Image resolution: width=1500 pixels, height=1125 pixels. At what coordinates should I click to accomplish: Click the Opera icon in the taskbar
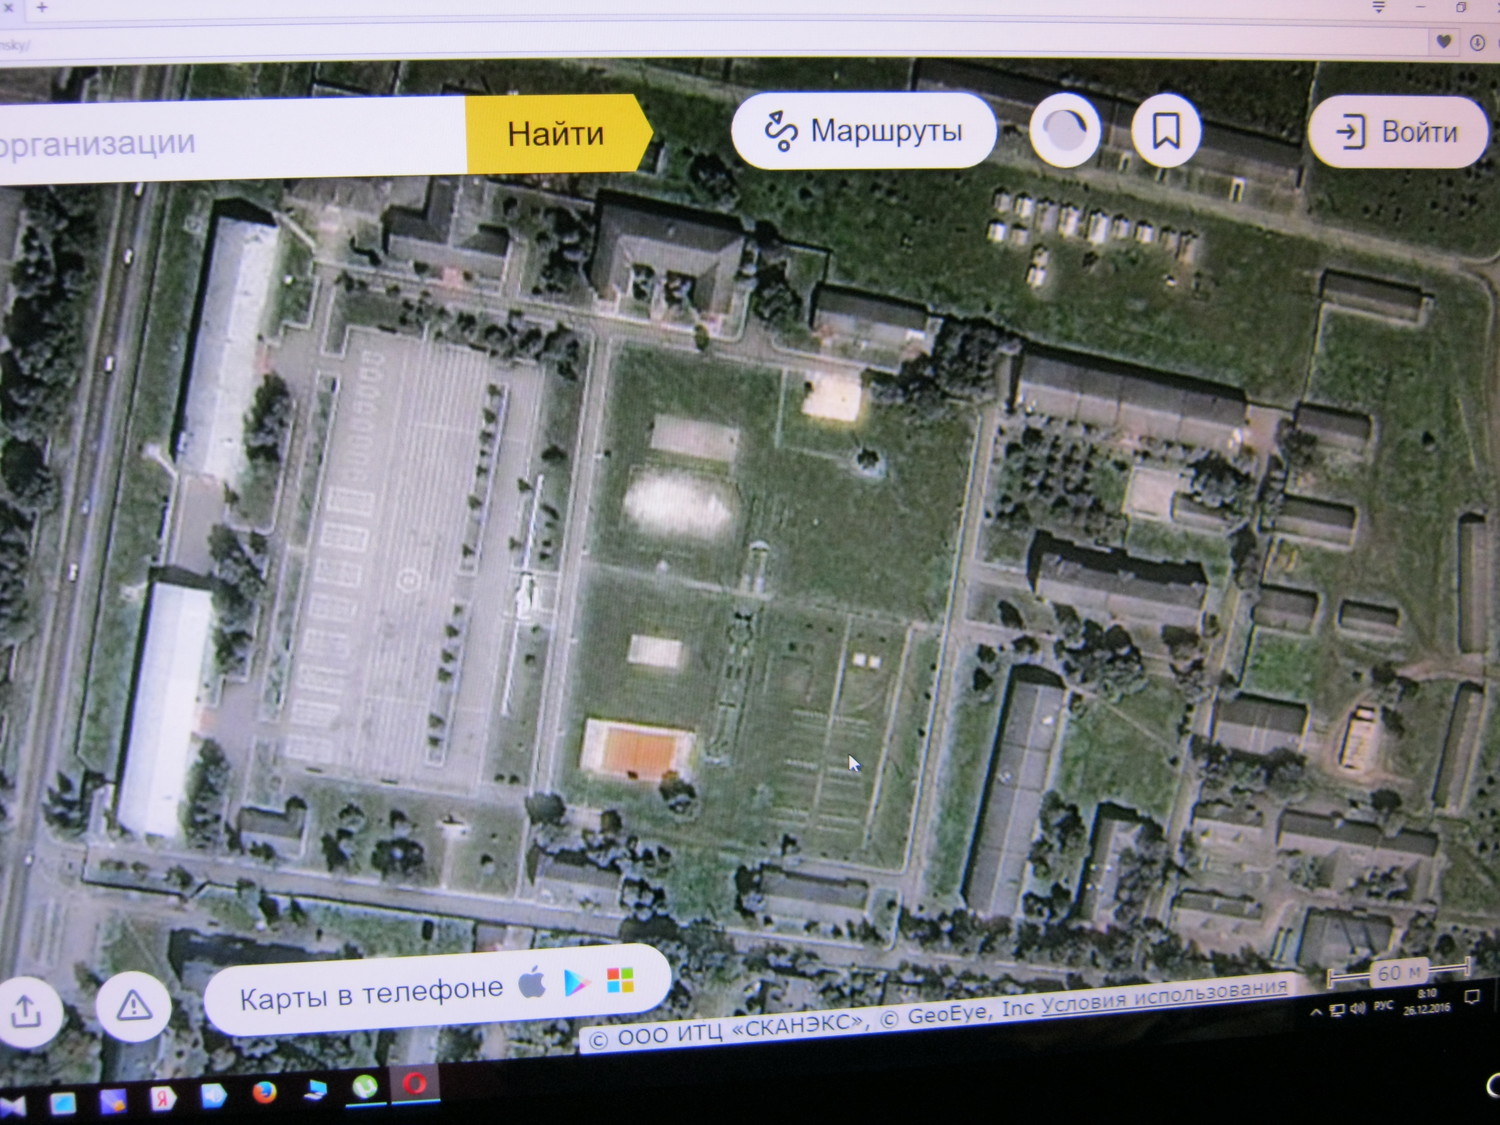(x=415, y=1084)
